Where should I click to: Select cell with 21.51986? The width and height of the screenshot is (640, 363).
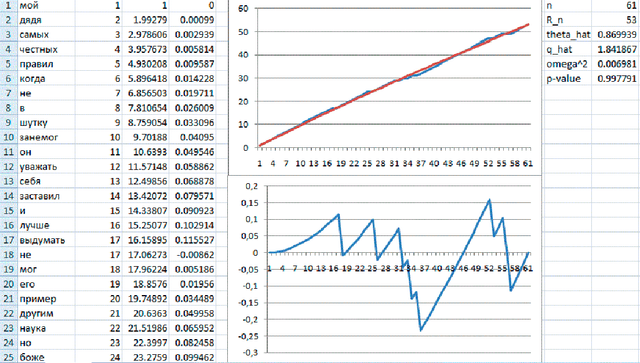145,328
